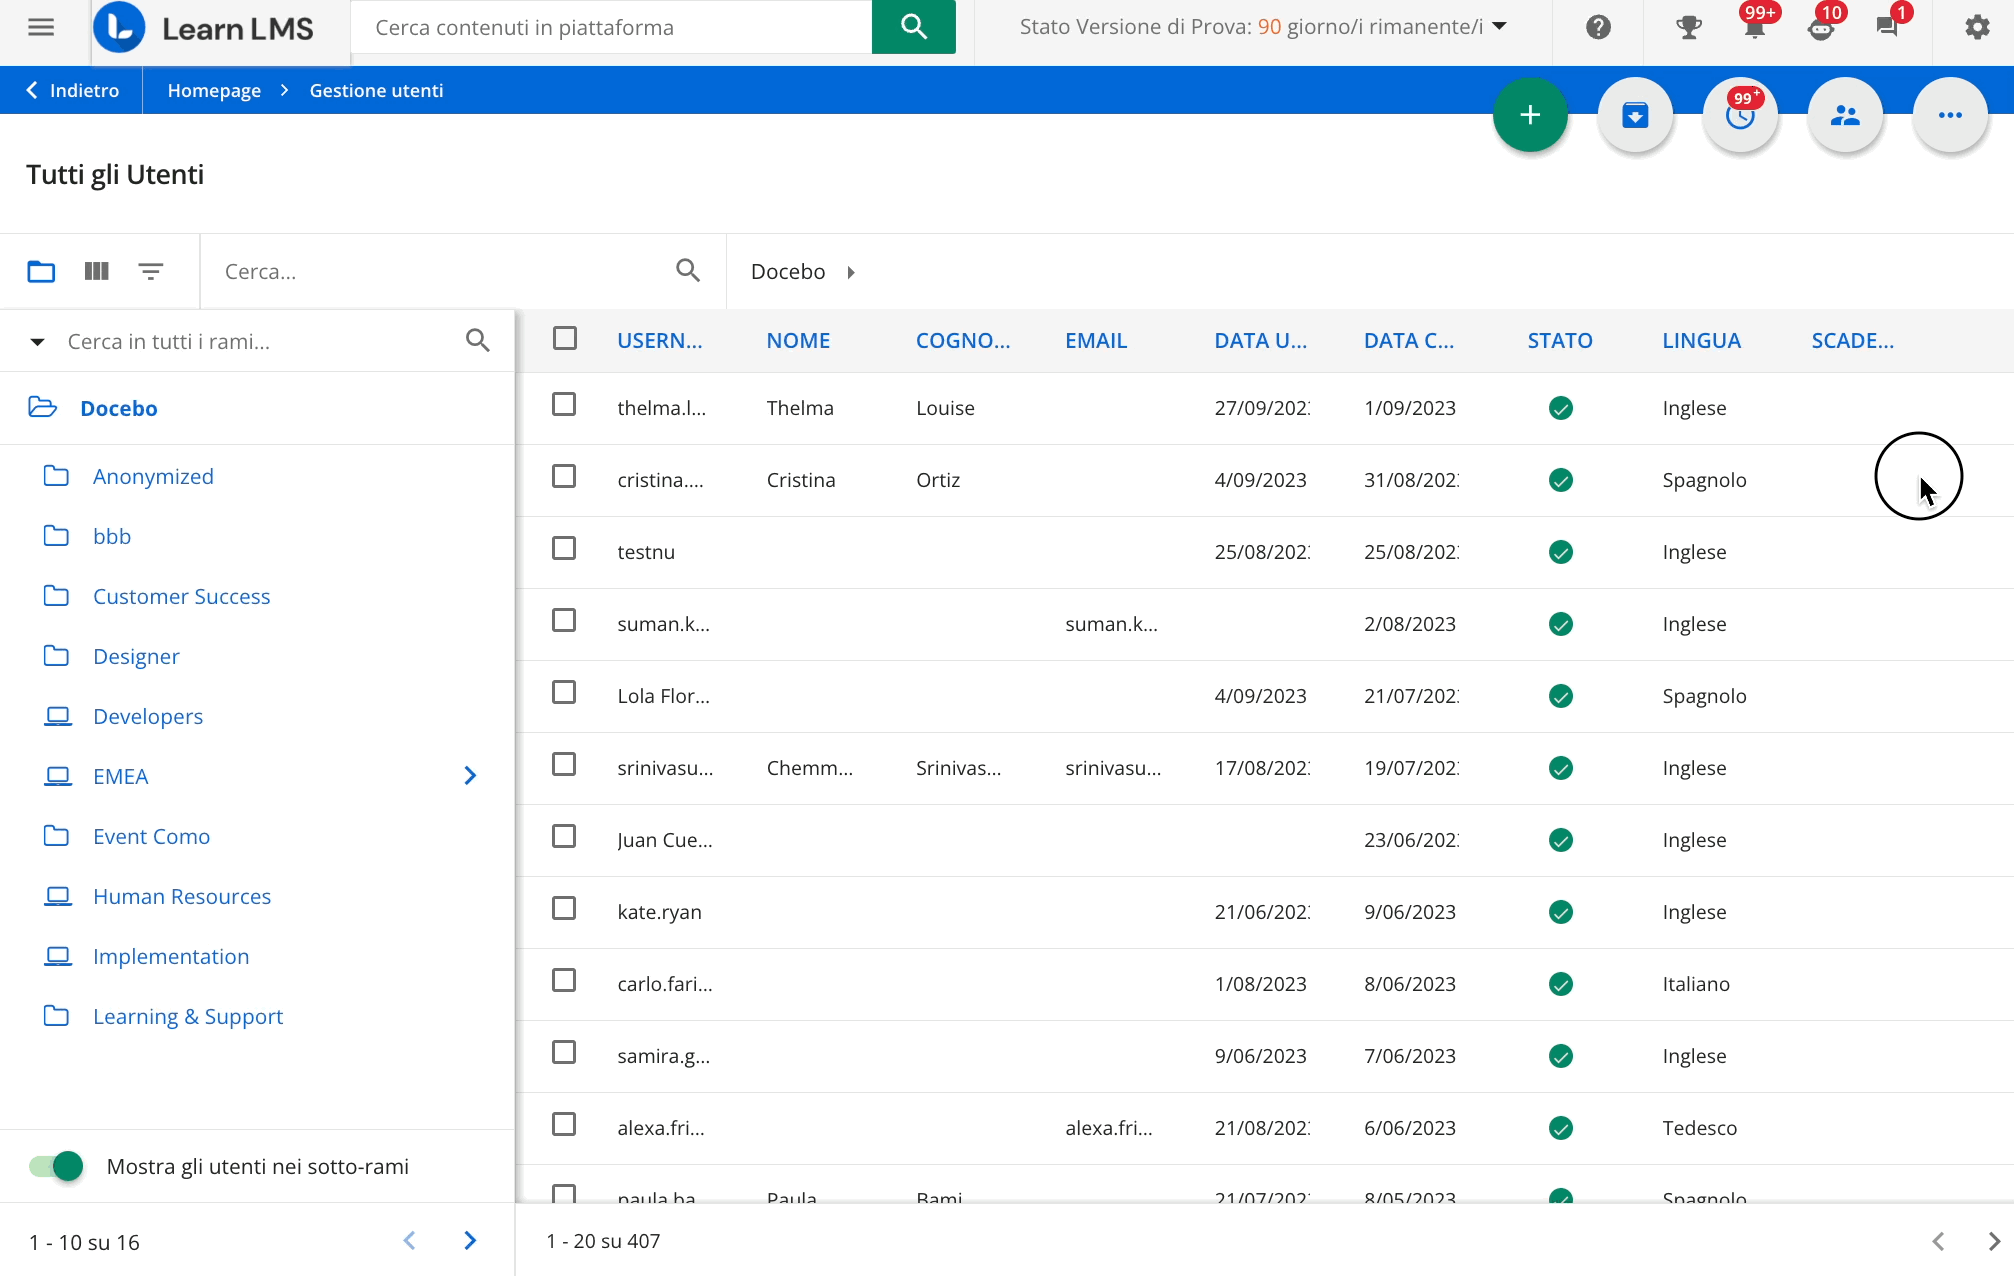Open the background jobs clock button
This screenshot has height=1276, width=2014.
coord(1740,115)
